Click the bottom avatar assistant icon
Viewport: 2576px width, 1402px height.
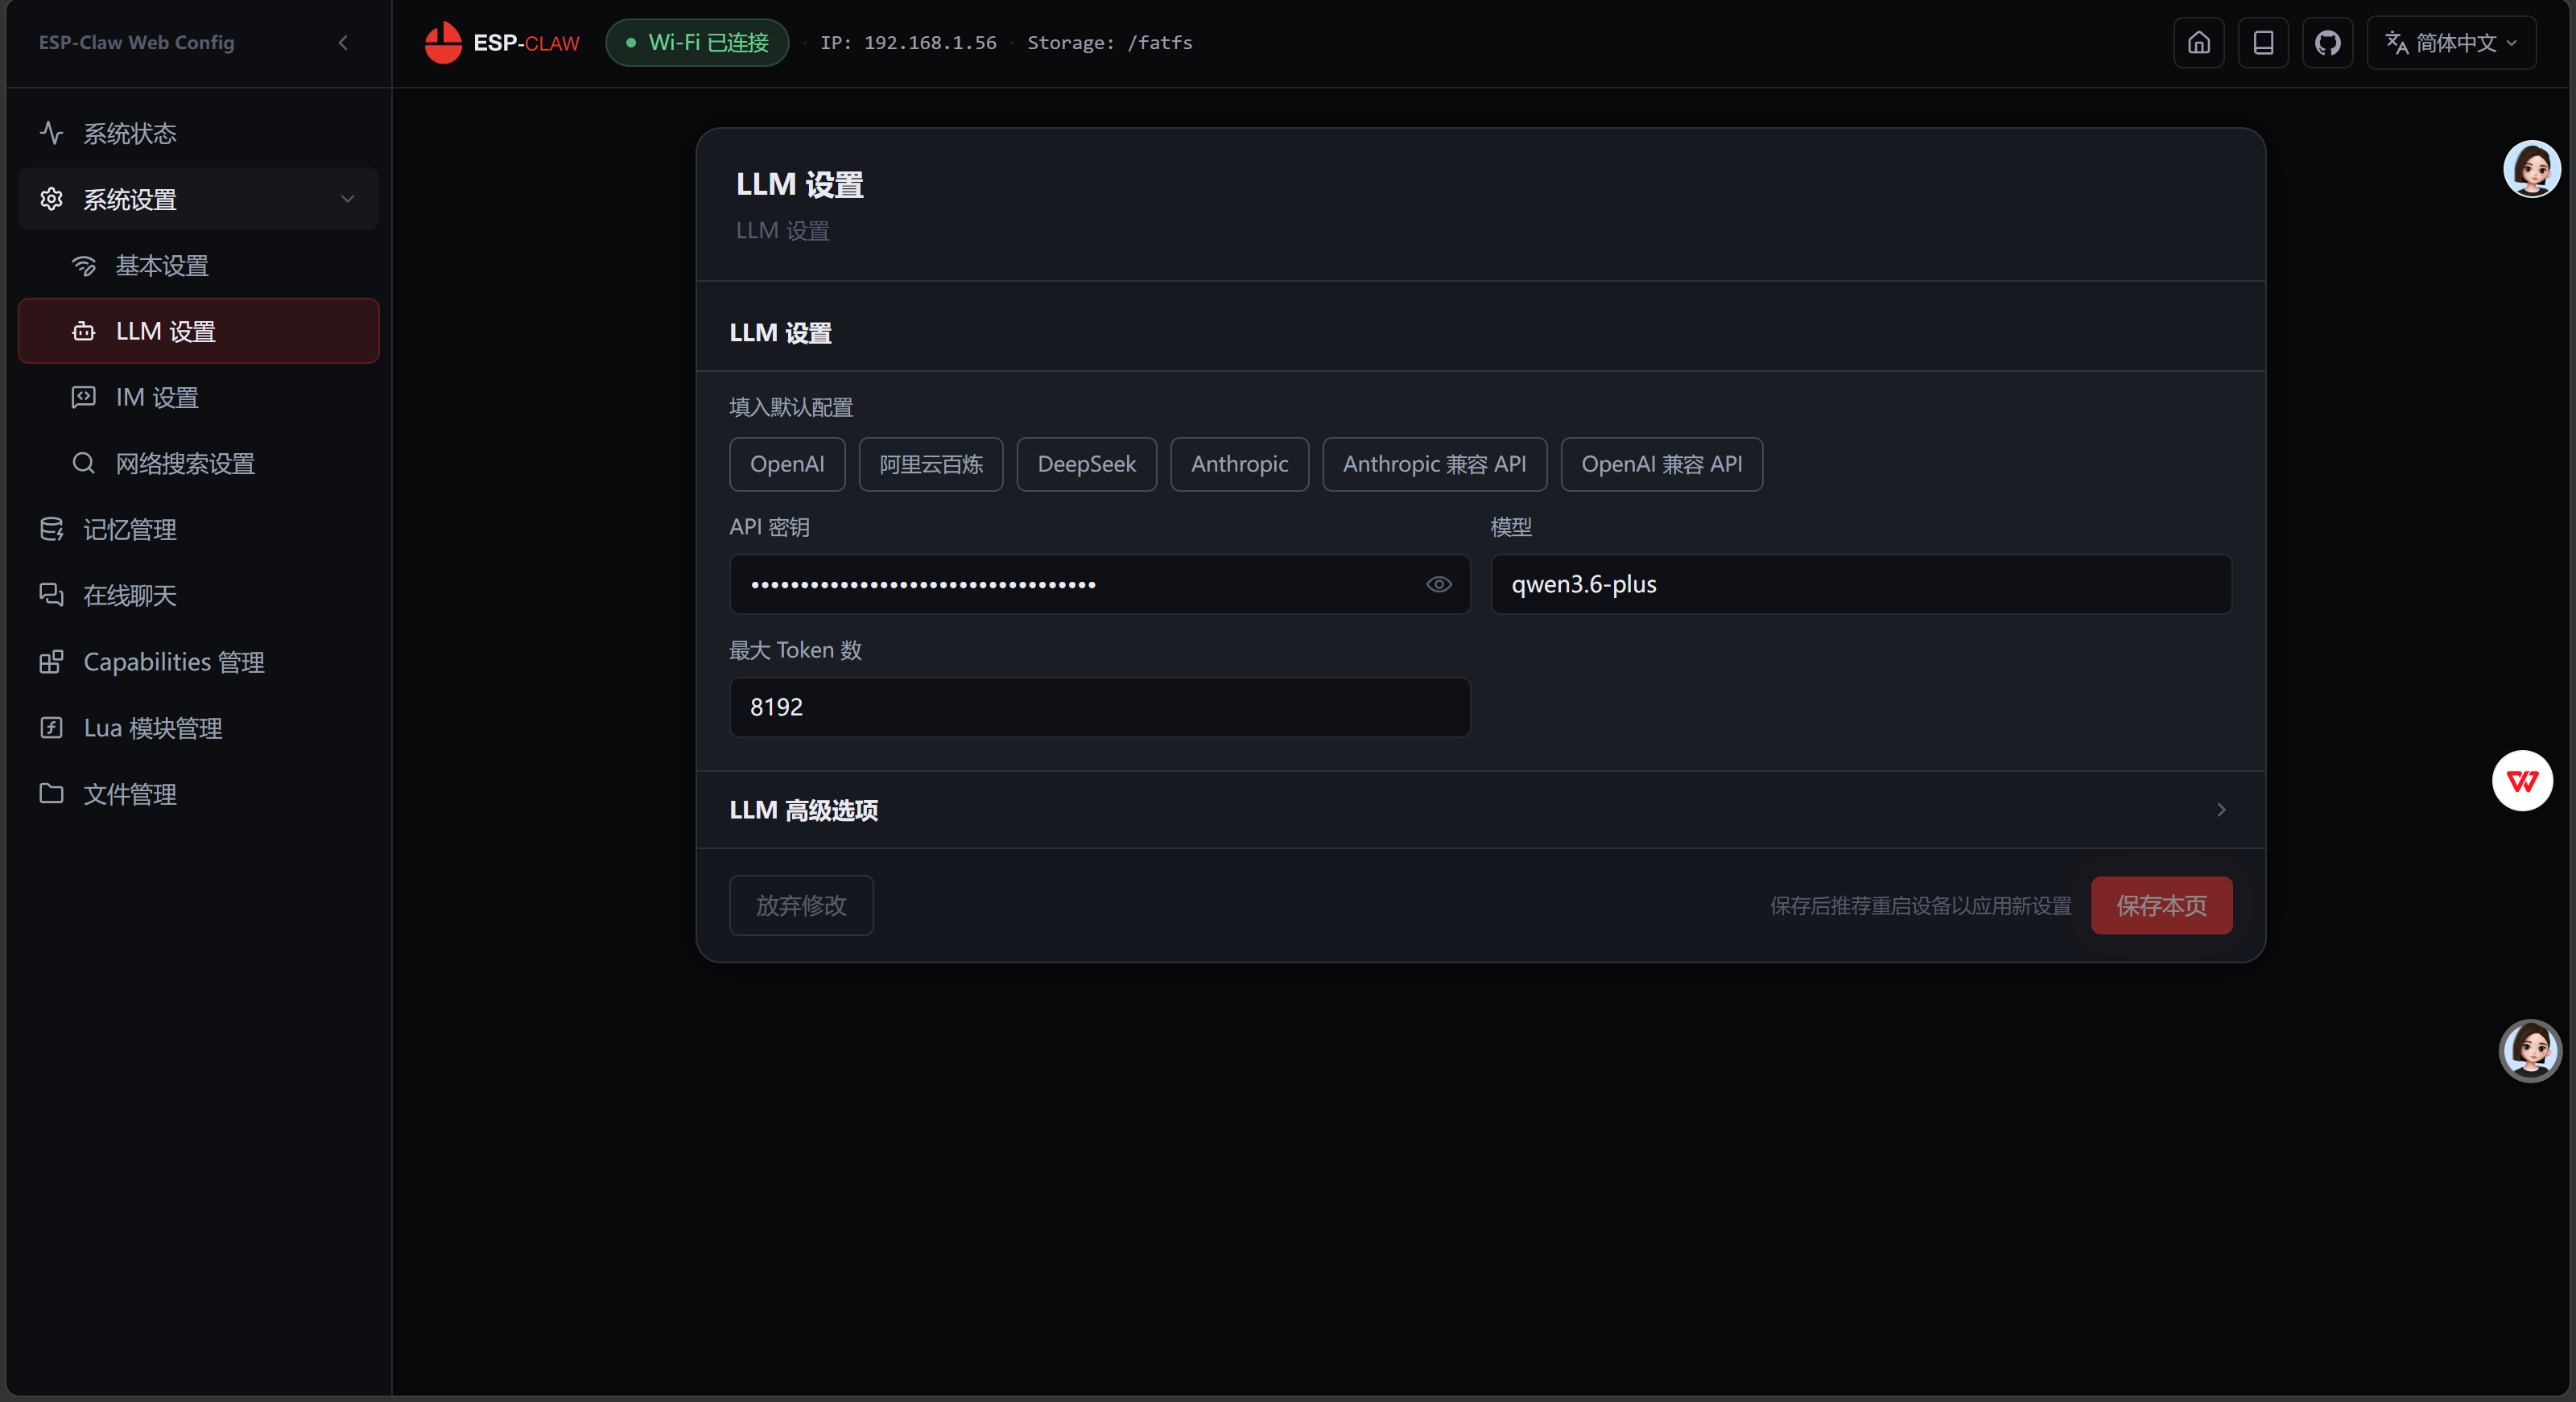point(2530,1050)
